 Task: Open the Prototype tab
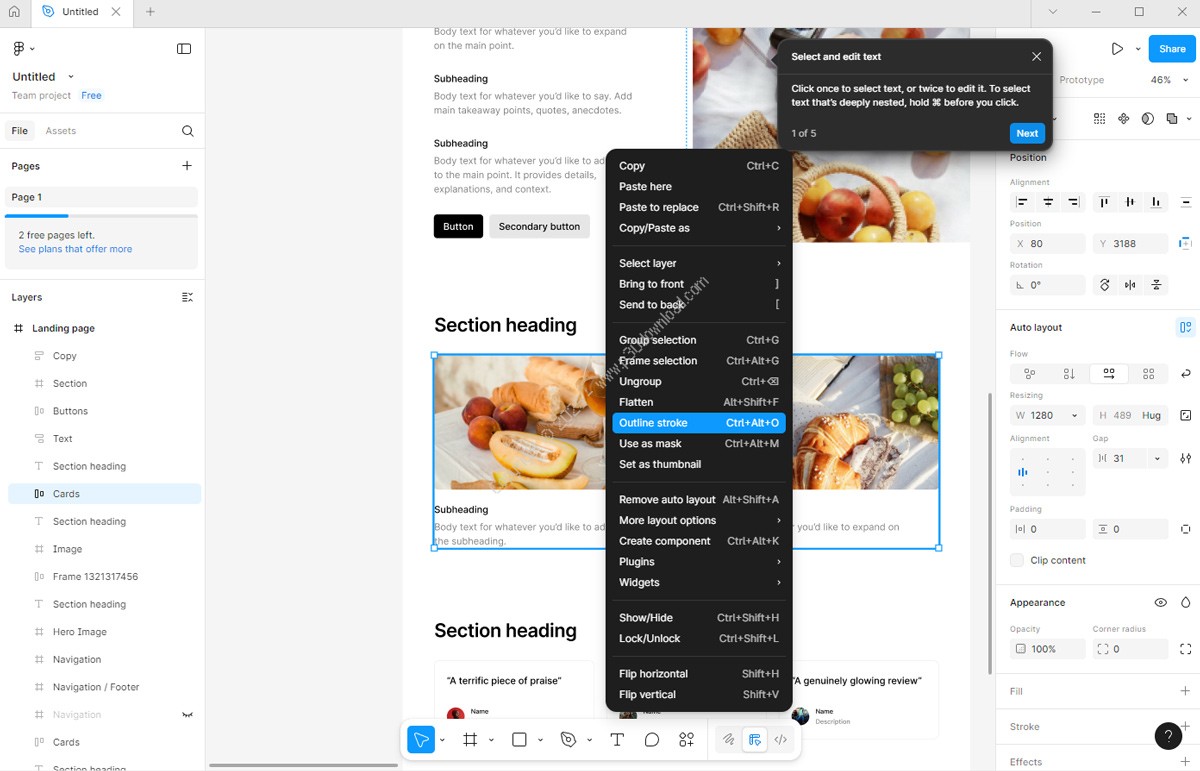point(1081,80)
